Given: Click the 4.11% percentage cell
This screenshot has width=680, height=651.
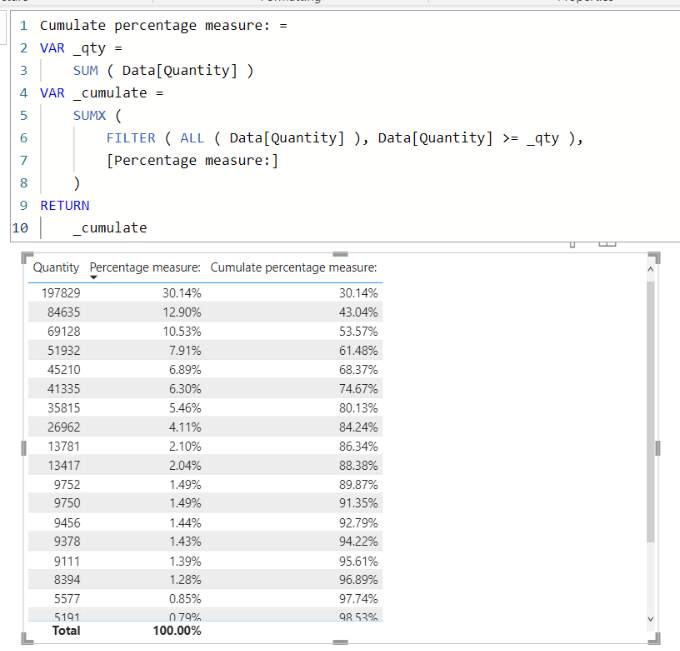Looking at the screenshot, I should [x=185, y=427].
